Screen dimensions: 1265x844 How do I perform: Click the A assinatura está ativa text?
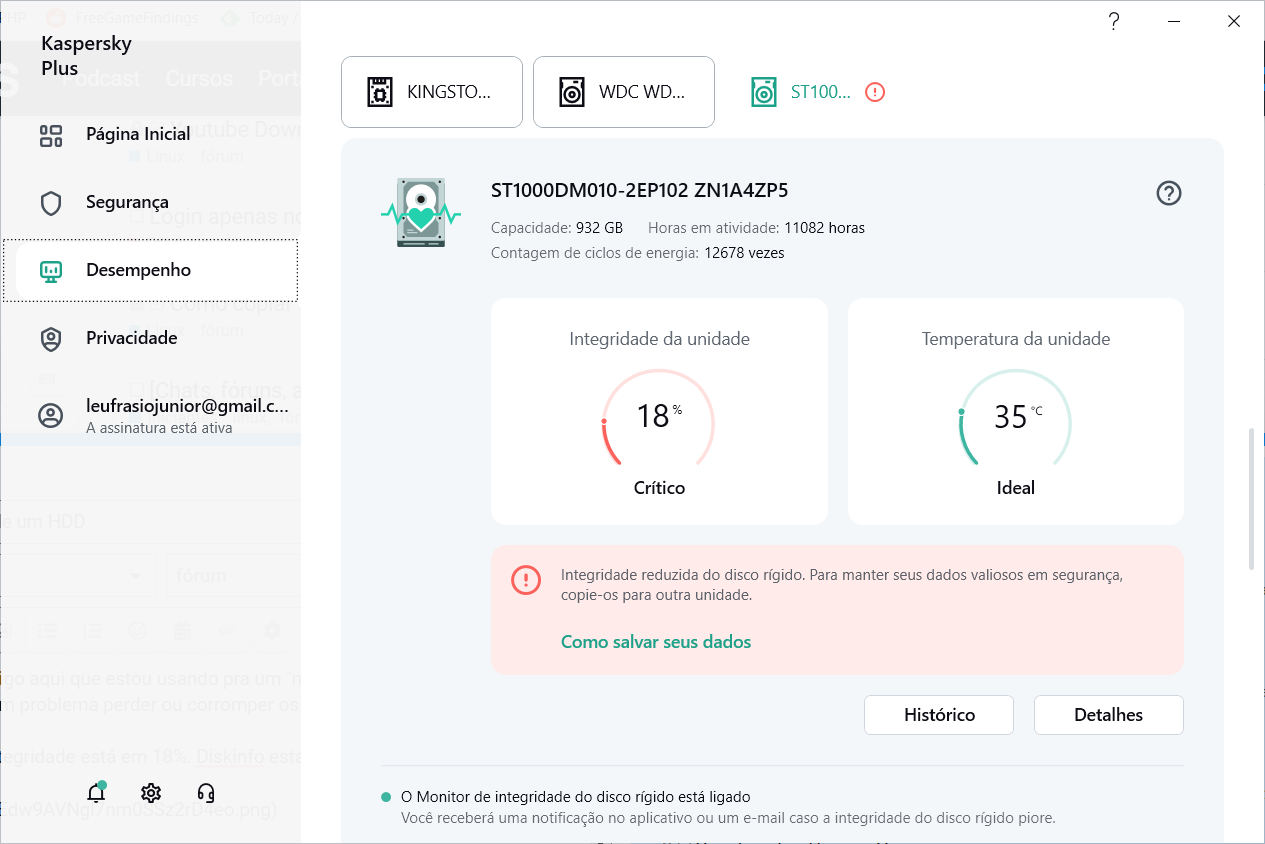coord(159,428)
